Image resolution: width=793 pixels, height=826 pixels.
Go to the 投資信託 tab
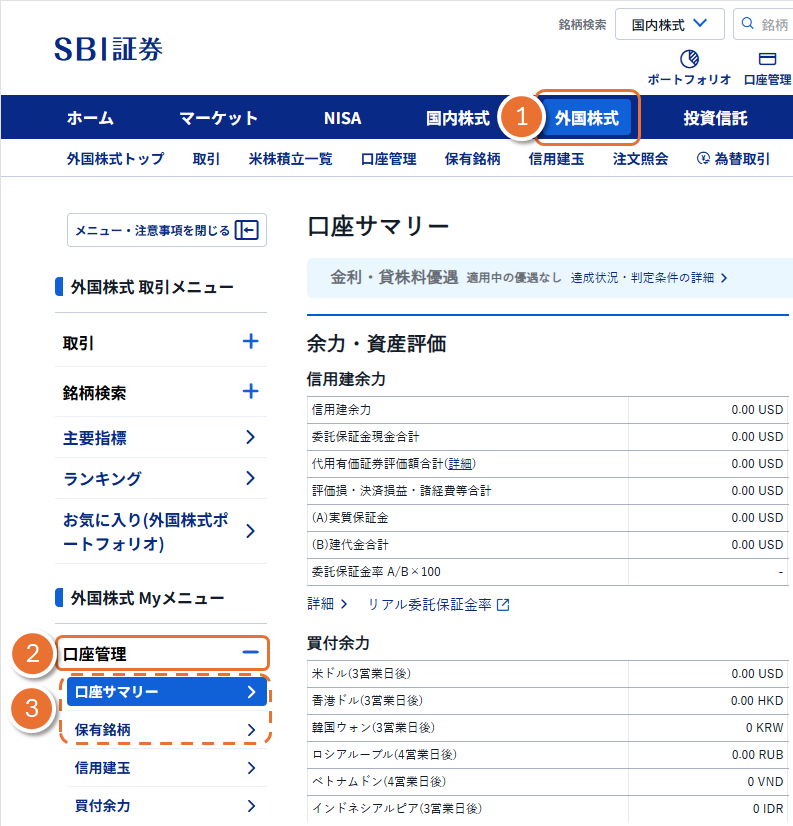[x=715, y=118]
